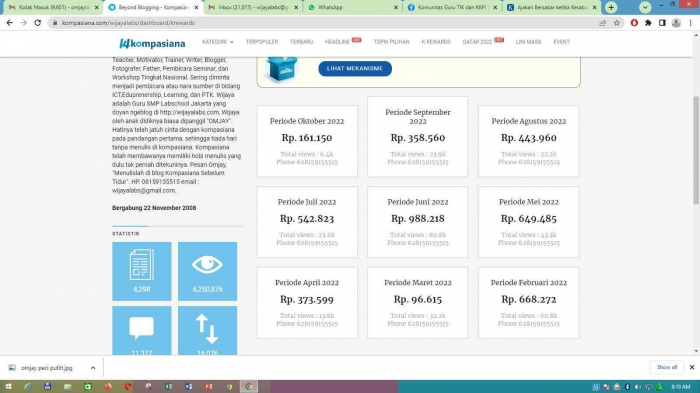
Task: Open the TOPIK PILIHAN menu item
Action: (391, 42)
